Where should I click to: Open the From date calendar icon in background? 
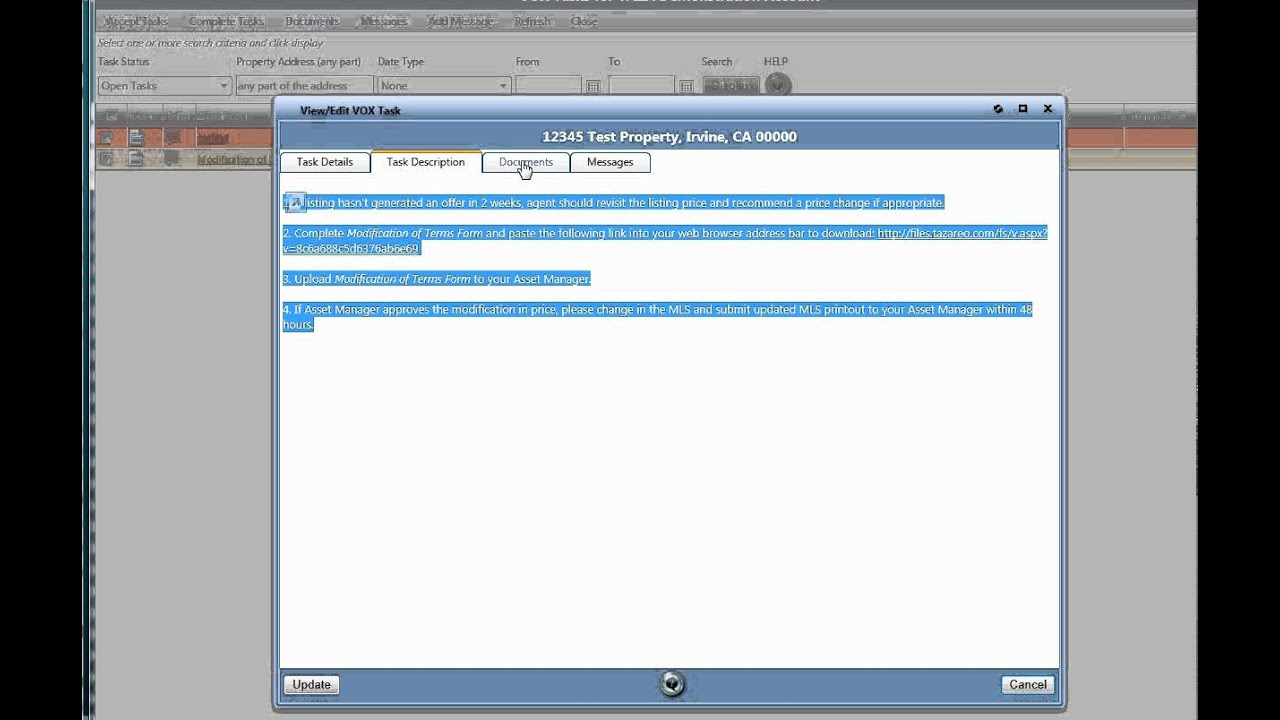(x=593, y=87)
